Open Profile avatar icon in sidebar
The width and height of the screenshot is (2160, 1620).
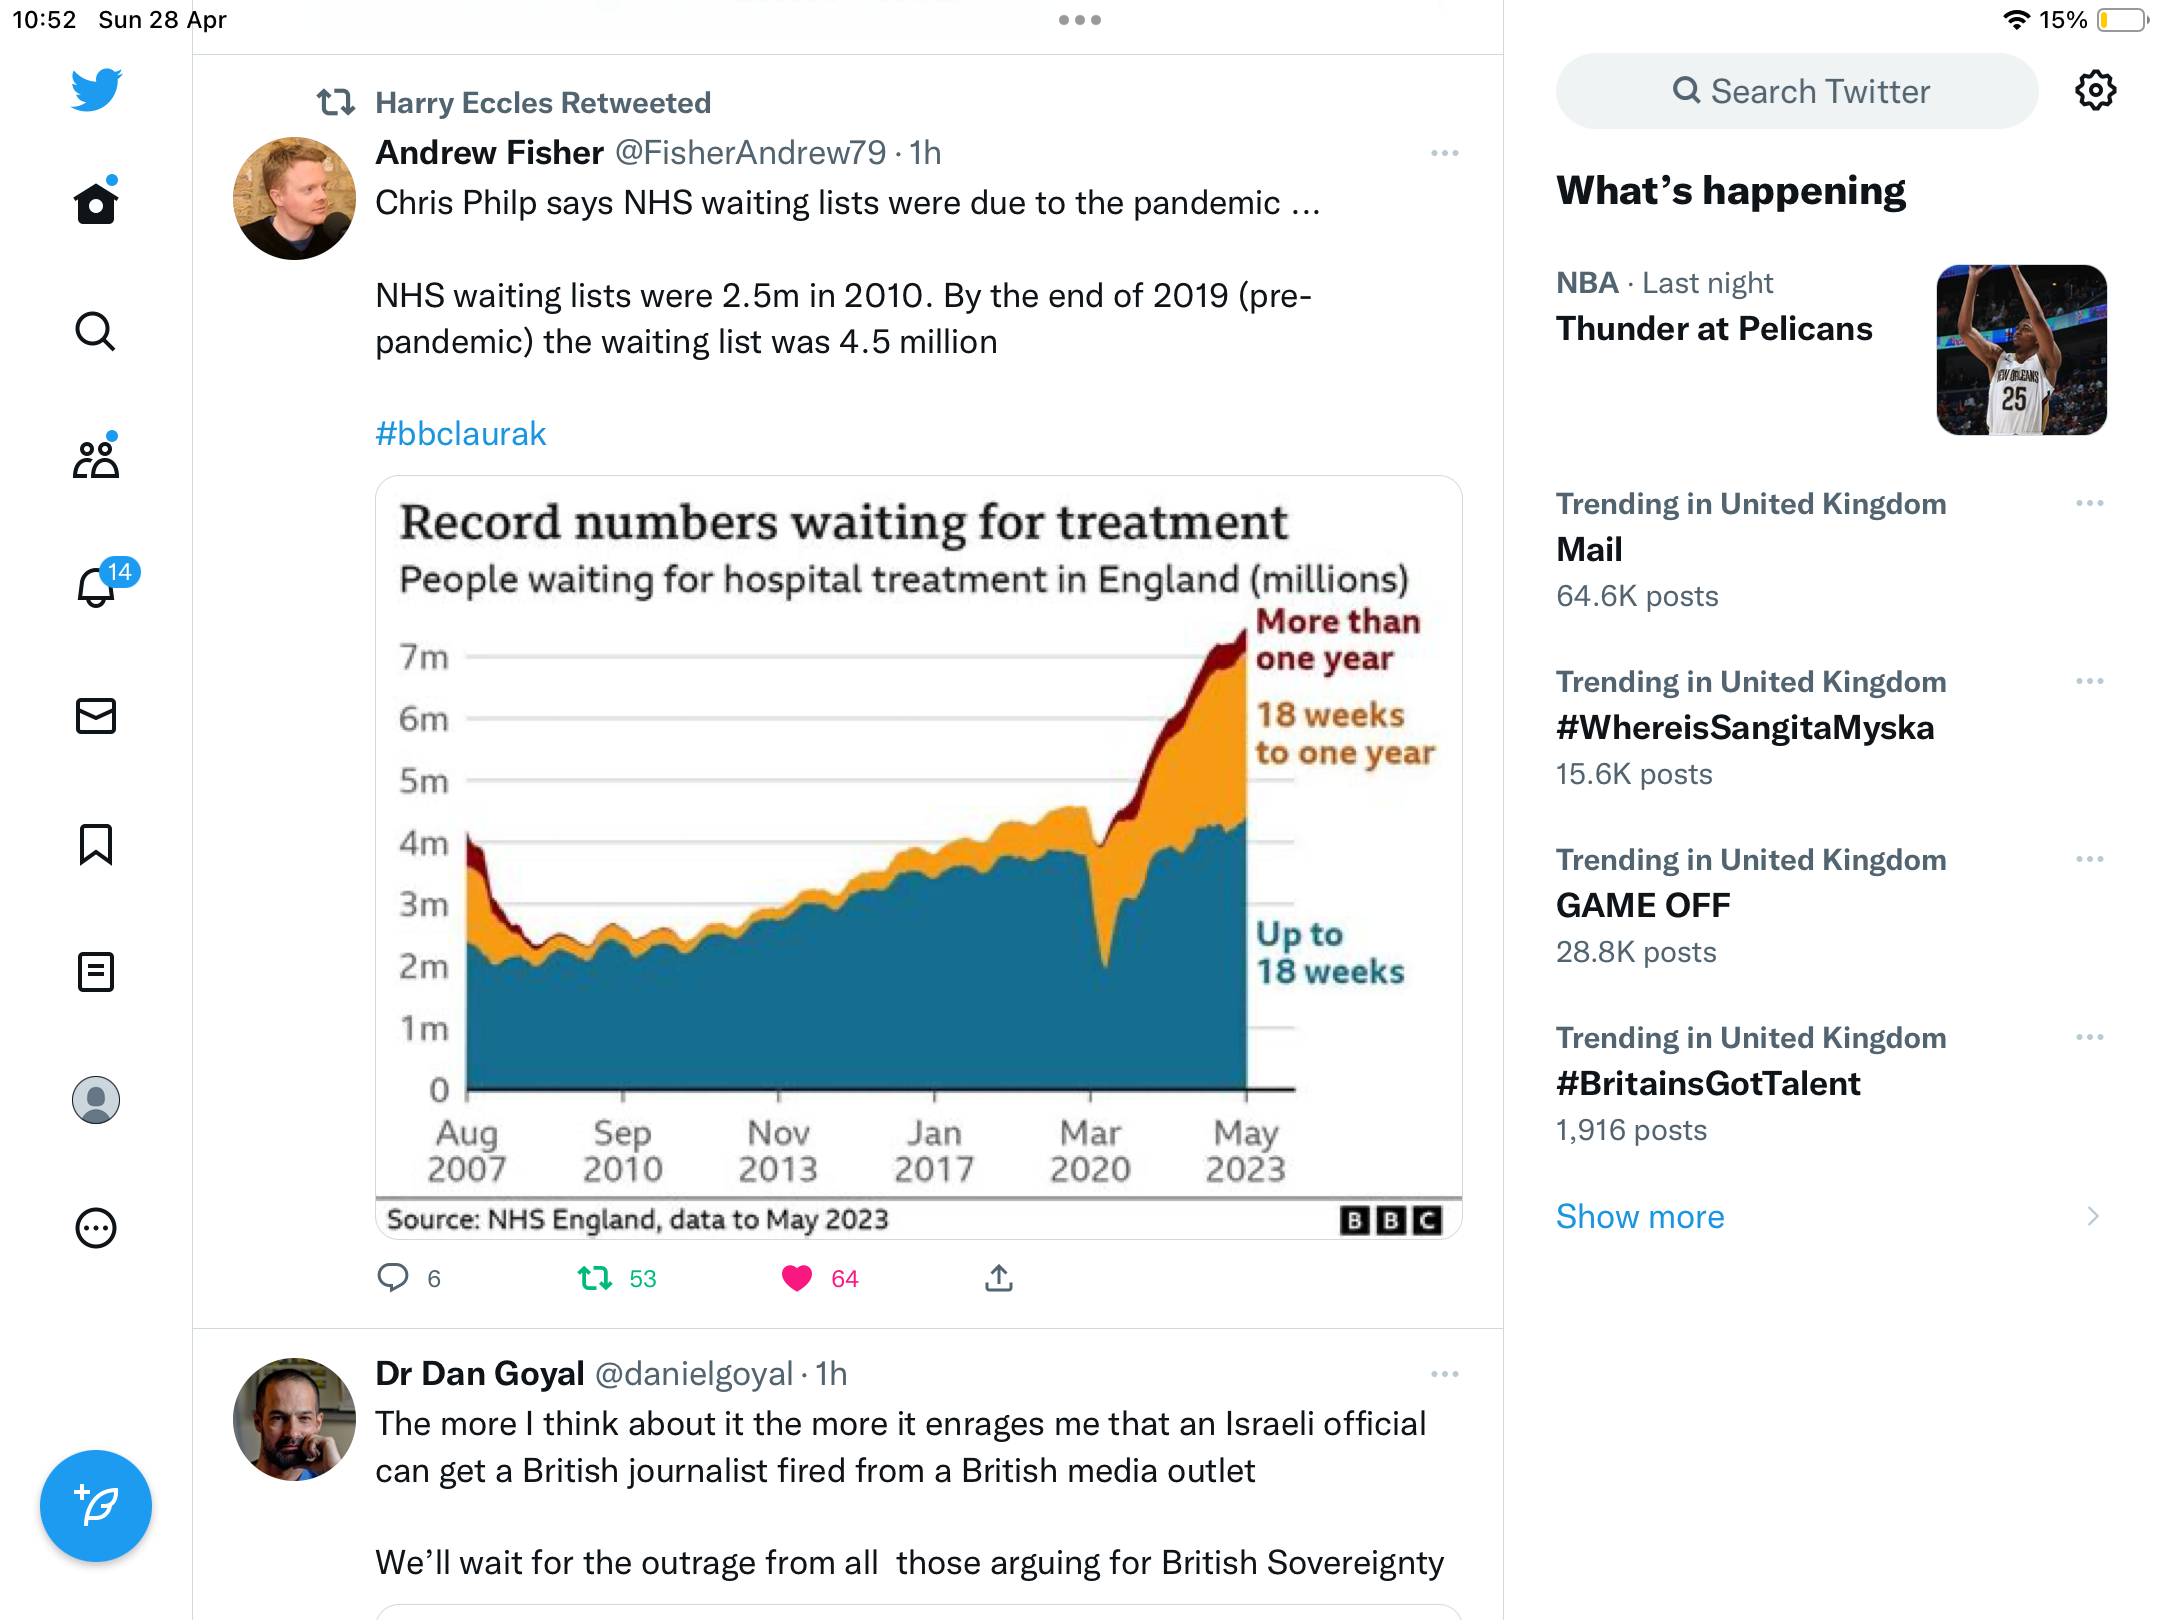[x=96, y=1100]
